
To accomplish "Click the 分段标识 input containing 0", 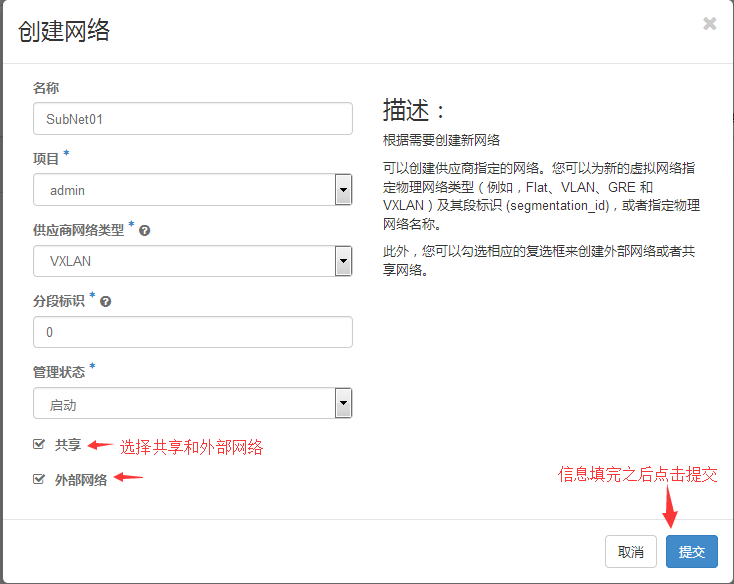I will (192, 332).
